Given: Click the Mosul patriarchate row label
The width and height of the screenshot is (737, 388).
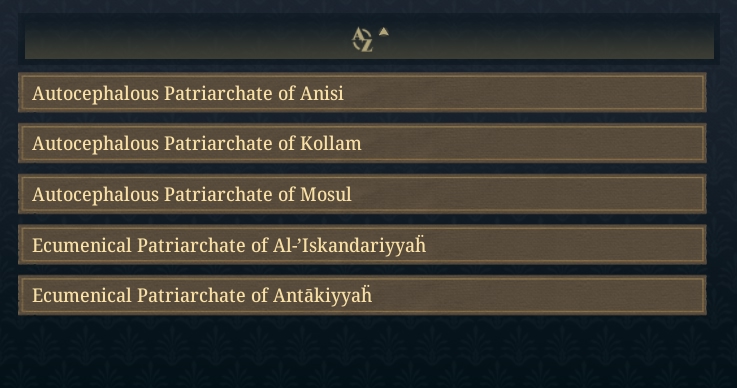Looking at the screenshot, I should [192, 194].
